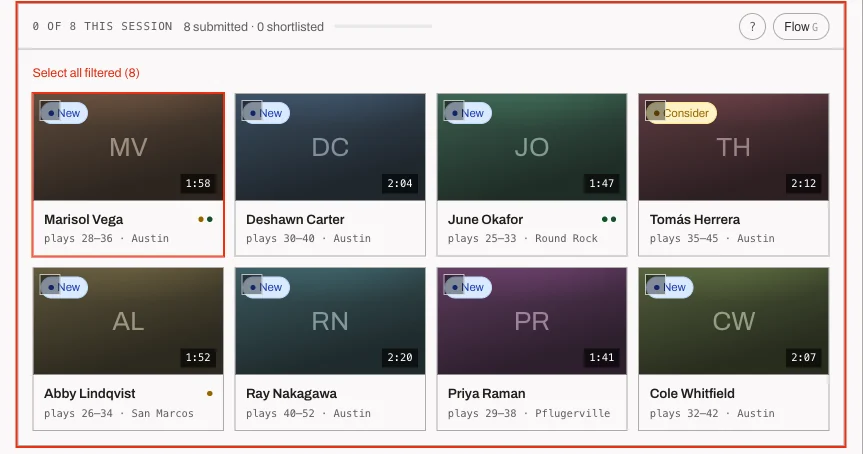Click the text plays 26–34 · San Marcos

pos(119,413)
